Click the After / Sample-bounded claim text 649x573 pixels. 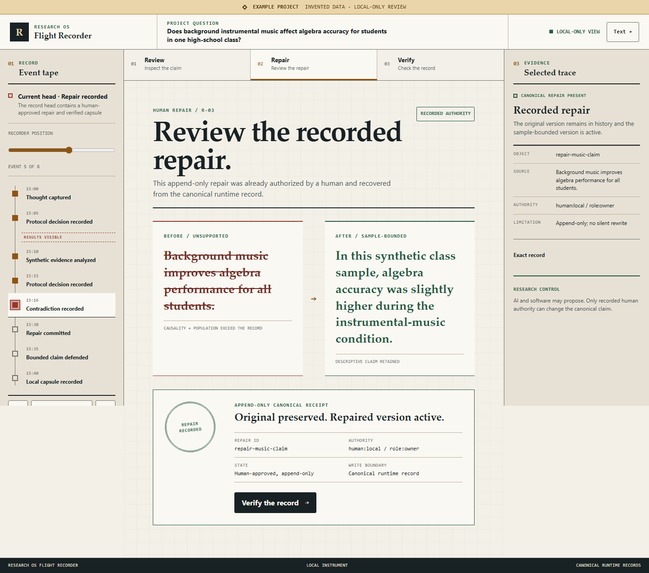pyautogui.click(x=395, y=297)
